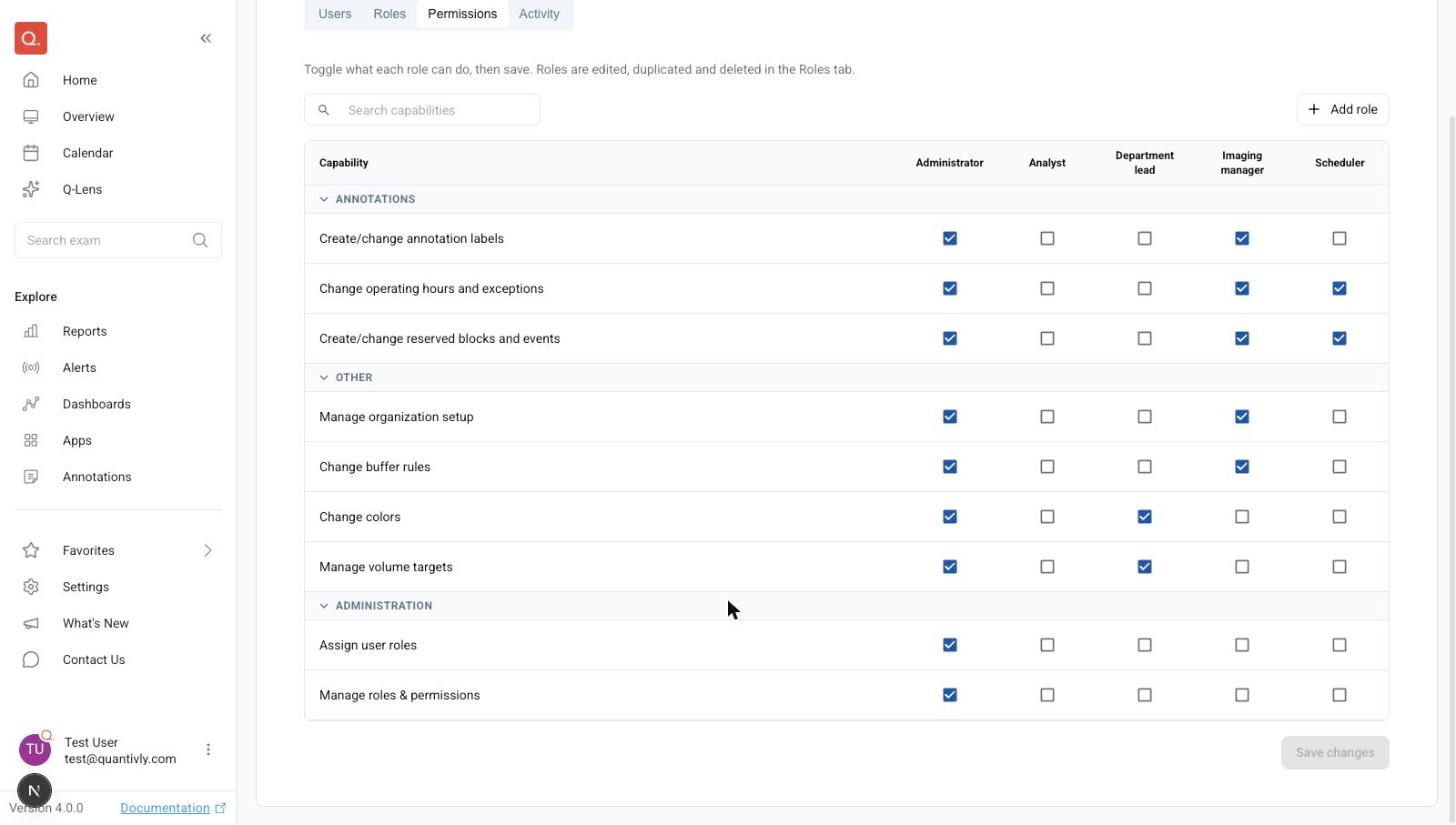The image size is (1456, 825).
Task: Select the Permissions tab
Action: click(462, 14)
